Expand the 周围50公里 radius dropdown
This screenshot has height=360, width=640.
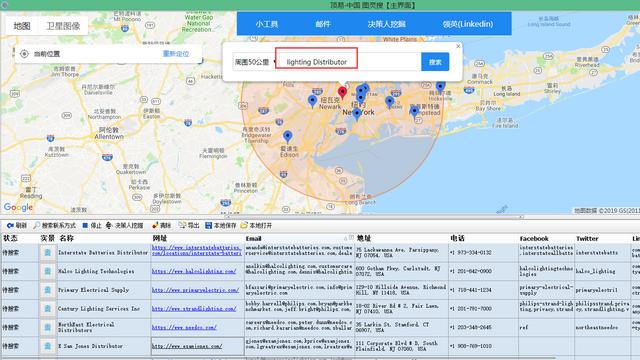pyautogui.click(x=254, y=62)
